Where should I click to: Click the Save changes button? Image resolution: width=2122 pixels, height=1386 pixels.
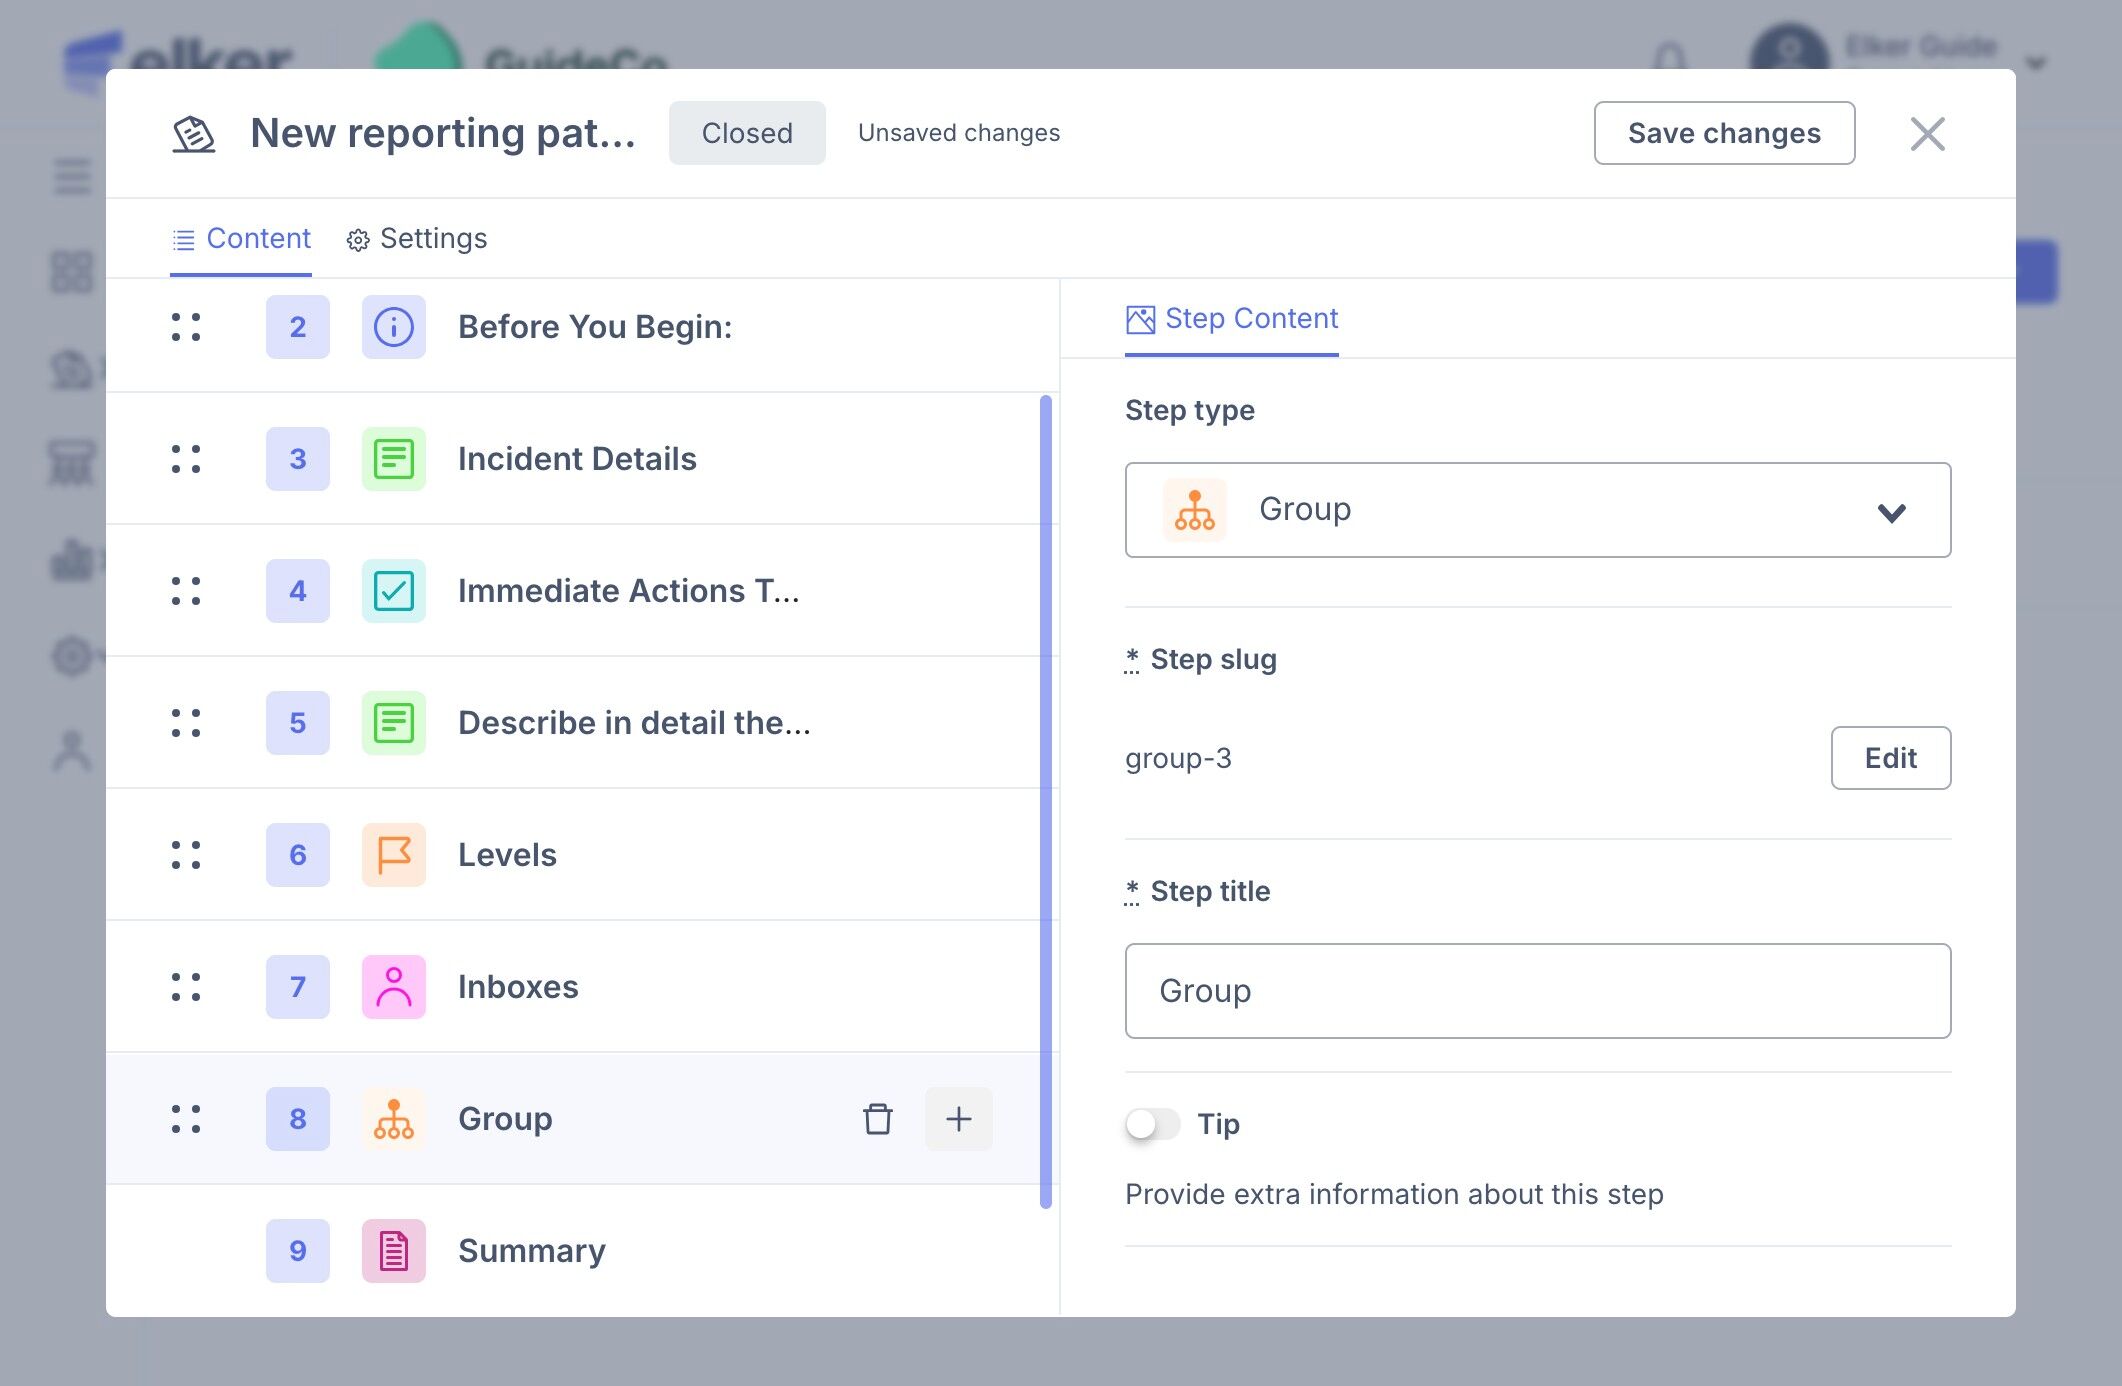tap(1724, 133)
